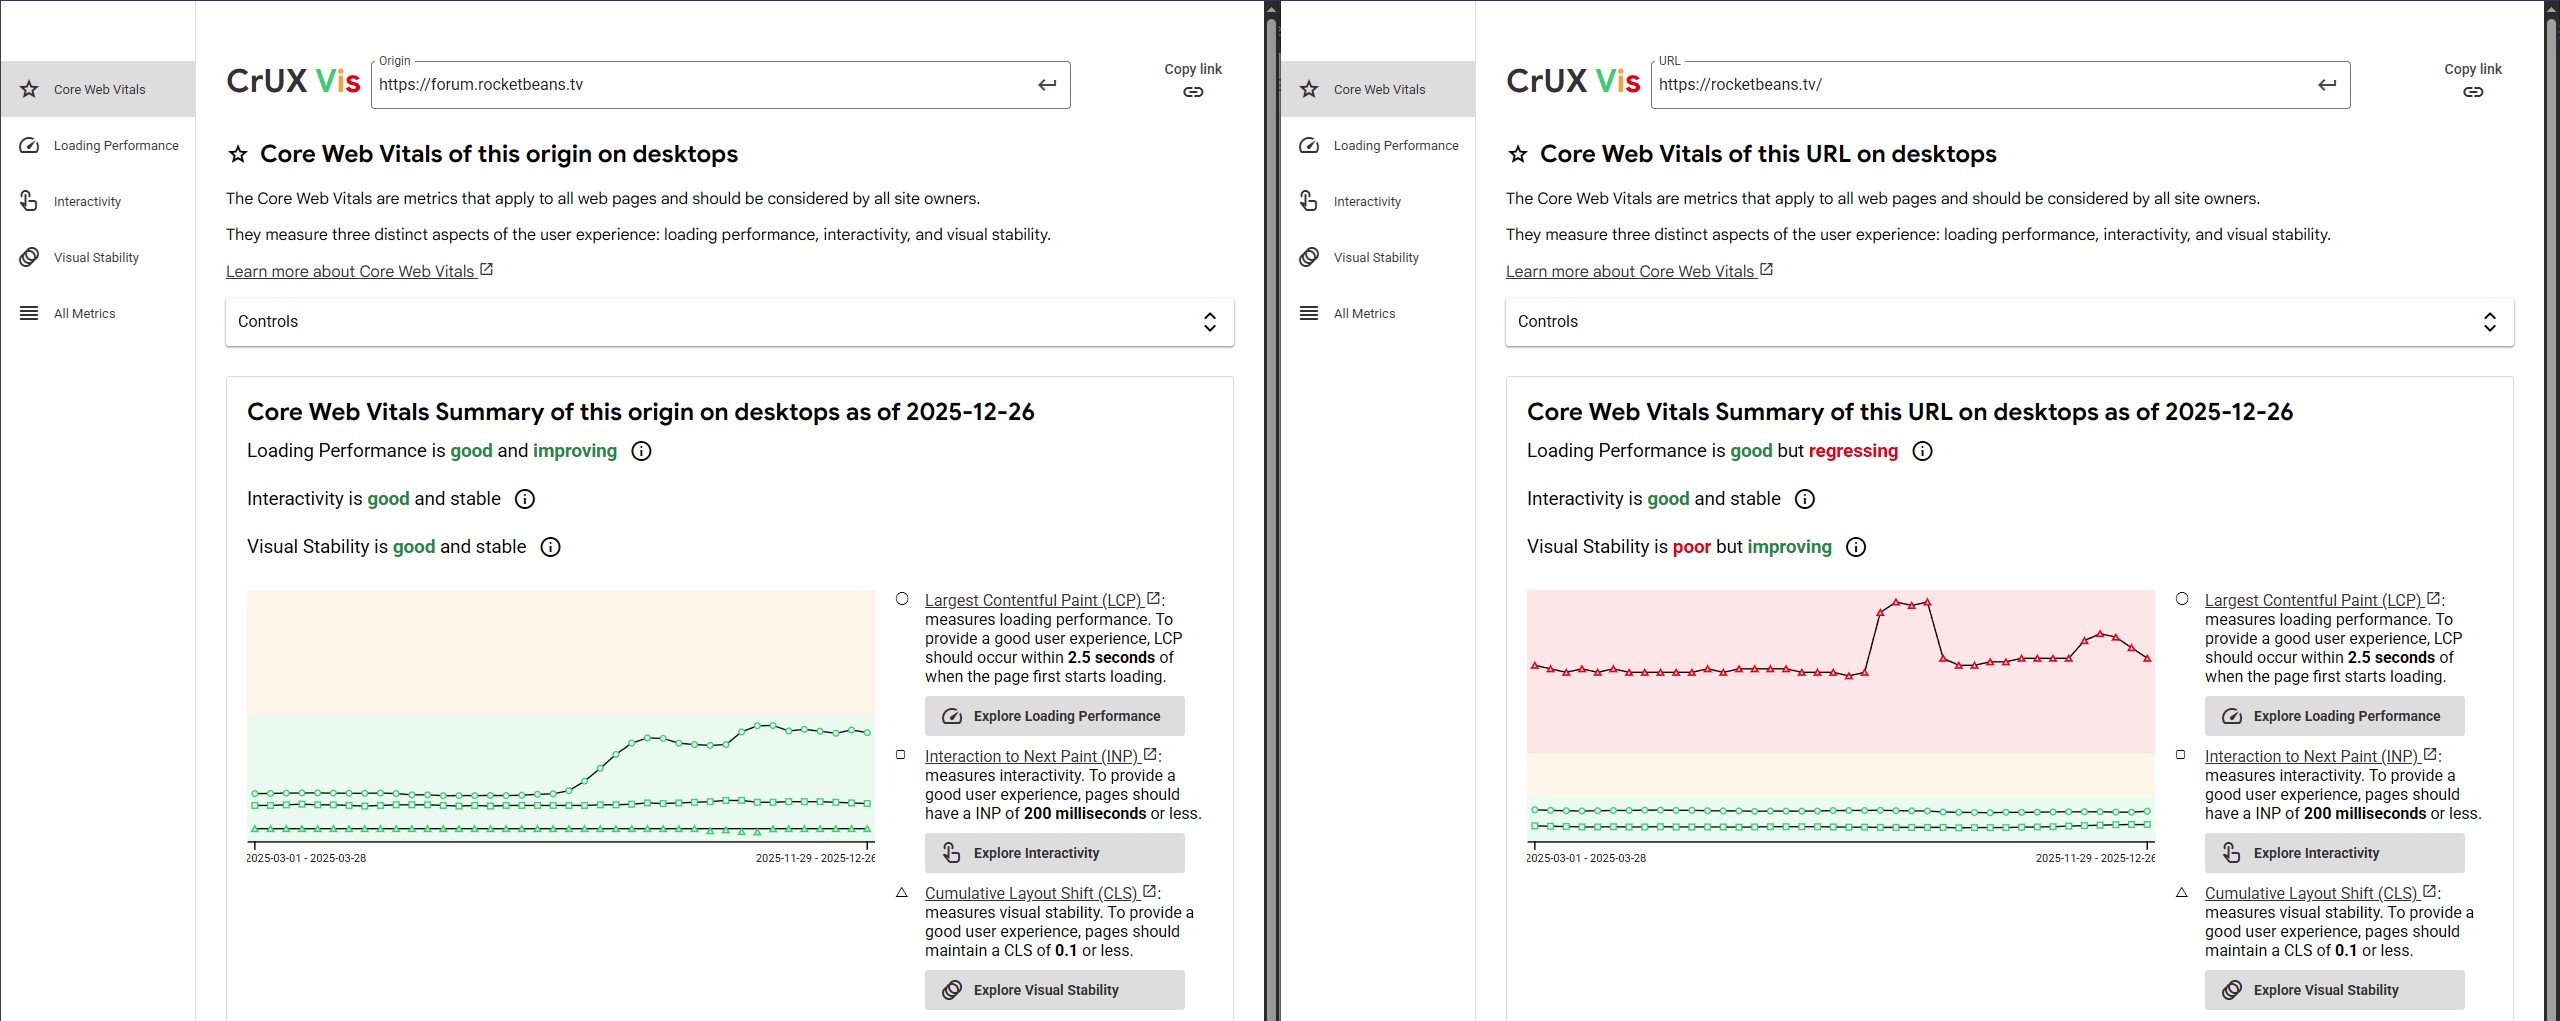This screenshot has width=2560, height=1021.
Task: Click the Origin input field with forum.rocketbeans.tv
Action: [700, 85]
